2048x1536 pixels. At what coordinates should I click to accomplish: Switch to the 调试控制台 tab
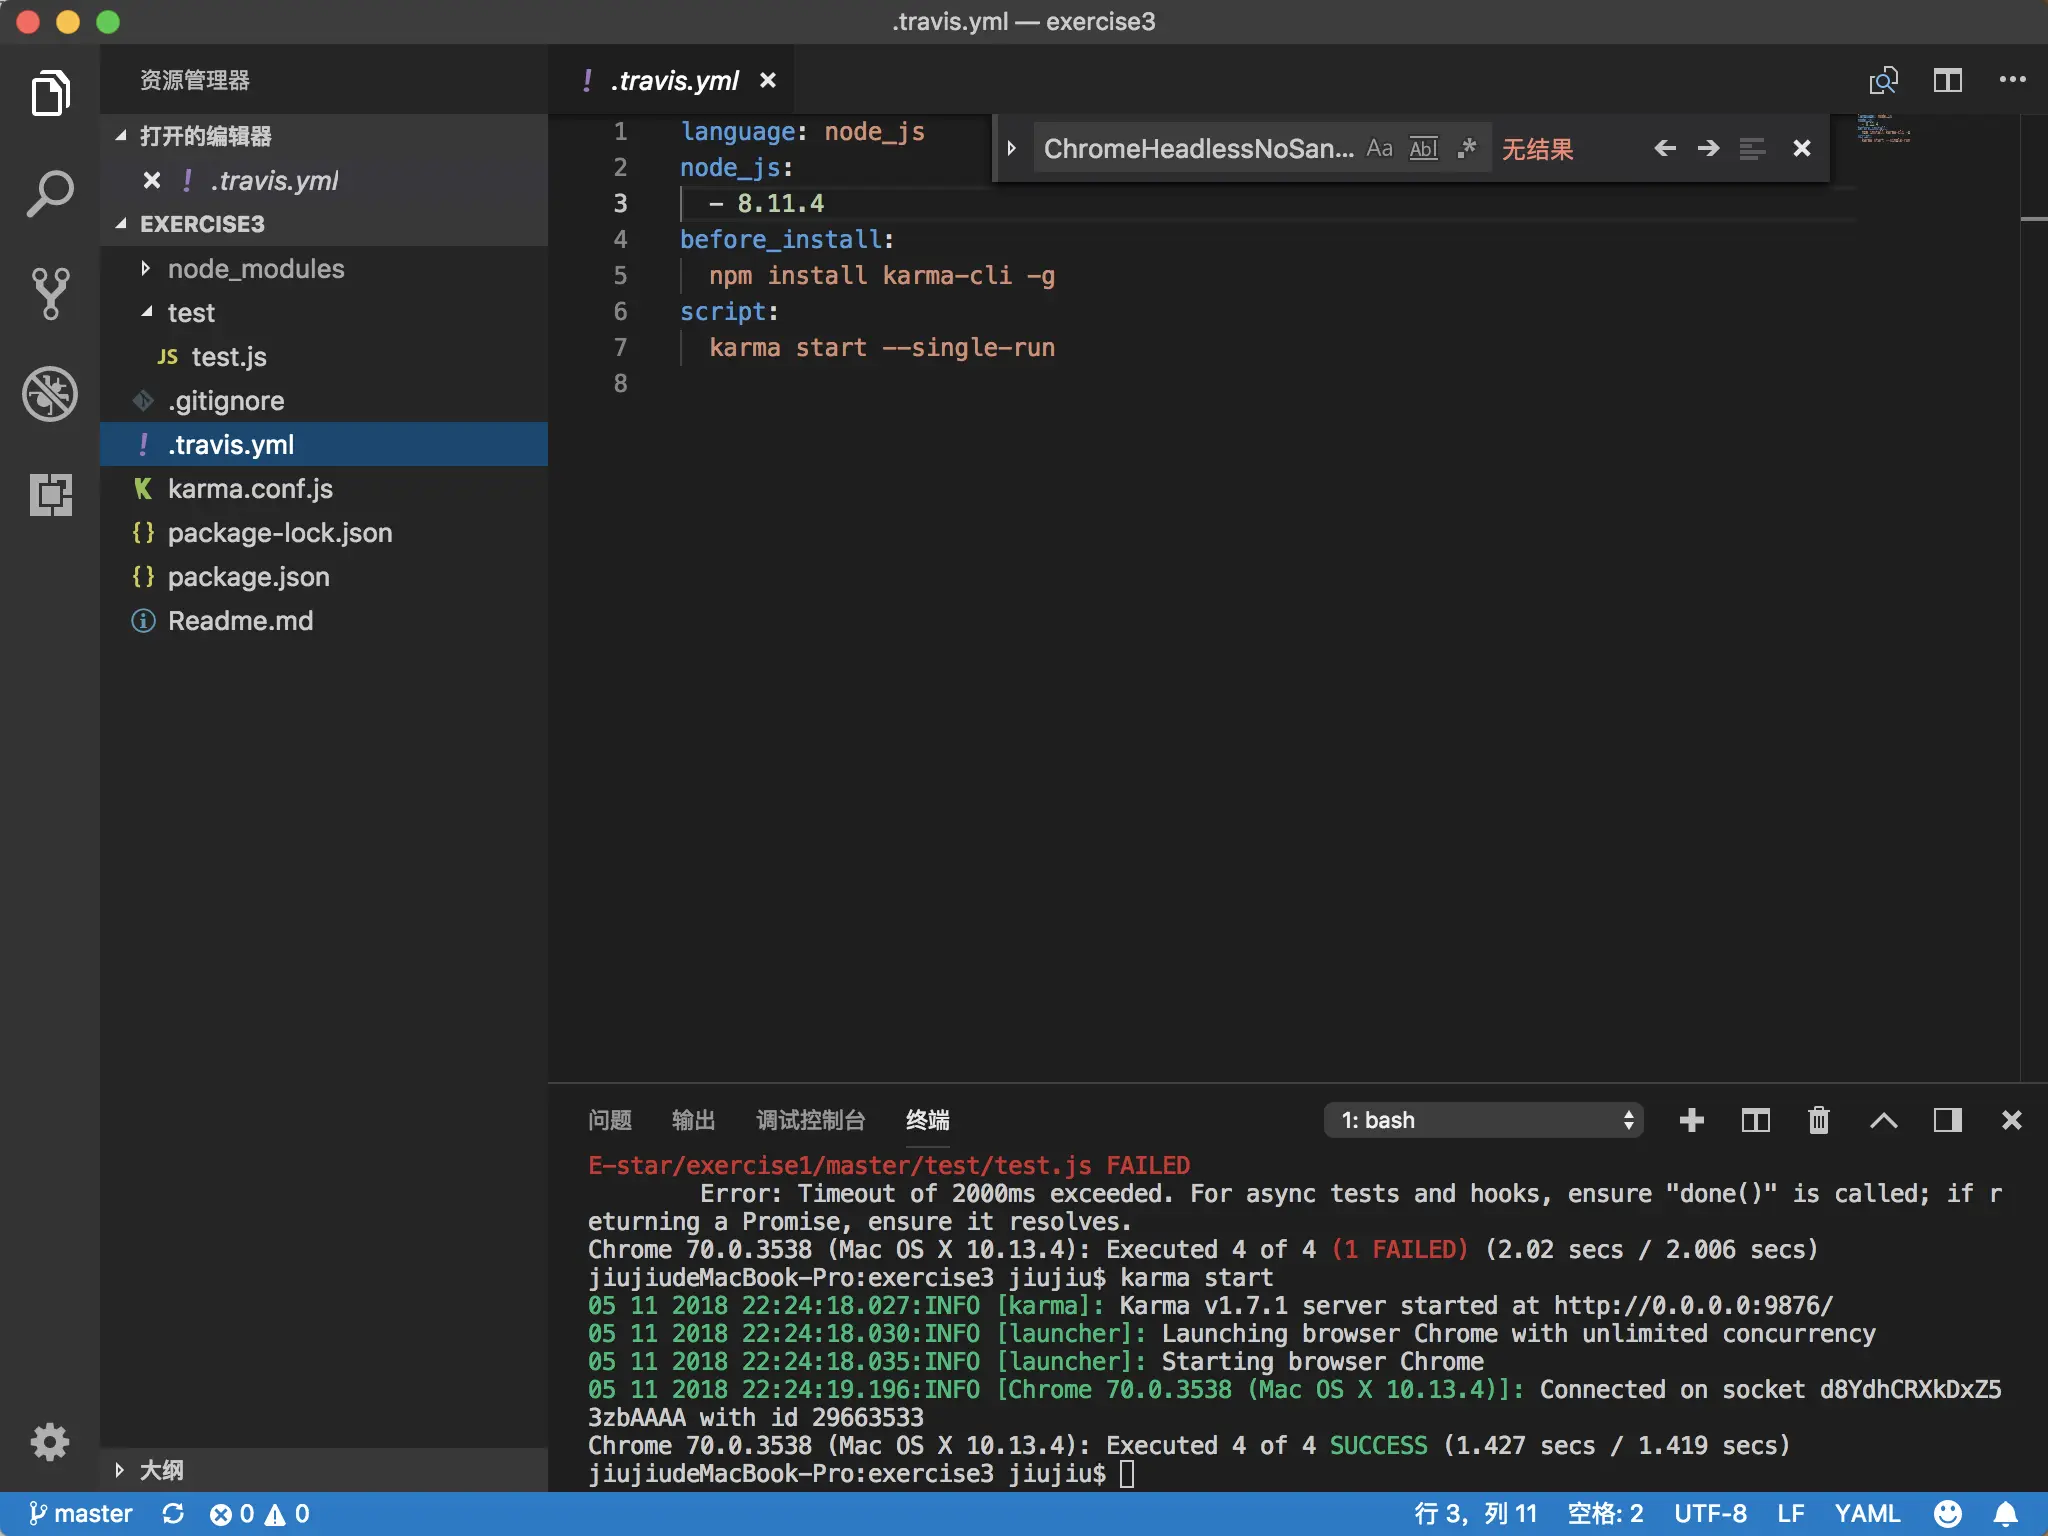pyautogui.click(x=810, y=1120)
